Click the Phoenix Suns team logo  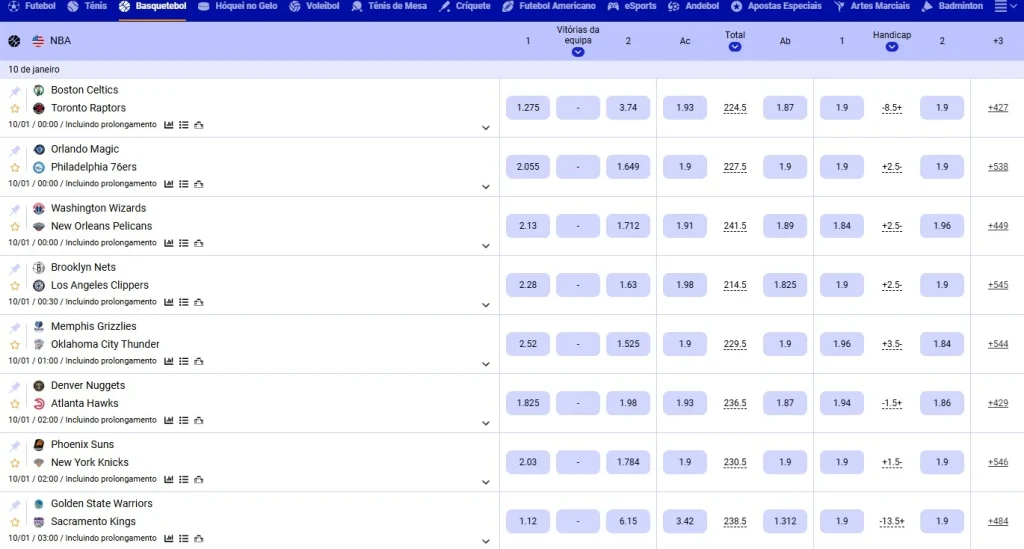tap(39, 445)
